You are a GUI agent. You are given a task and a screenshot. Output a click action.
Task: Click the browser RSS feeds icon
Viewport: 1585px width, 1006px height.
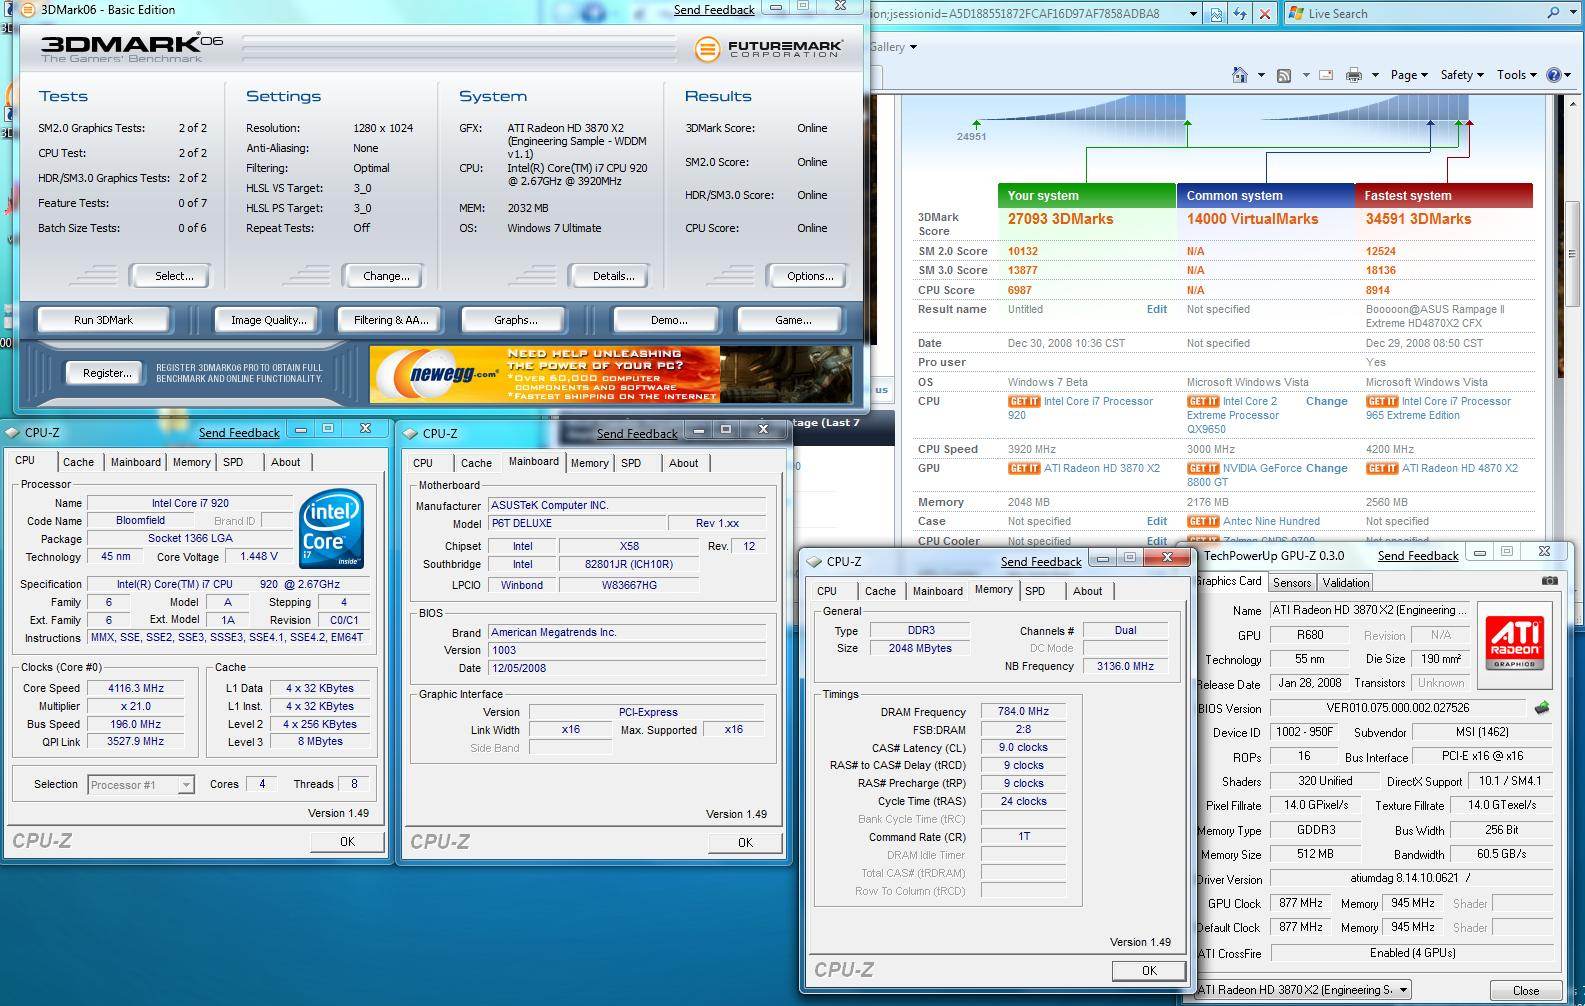(1284, 75)
